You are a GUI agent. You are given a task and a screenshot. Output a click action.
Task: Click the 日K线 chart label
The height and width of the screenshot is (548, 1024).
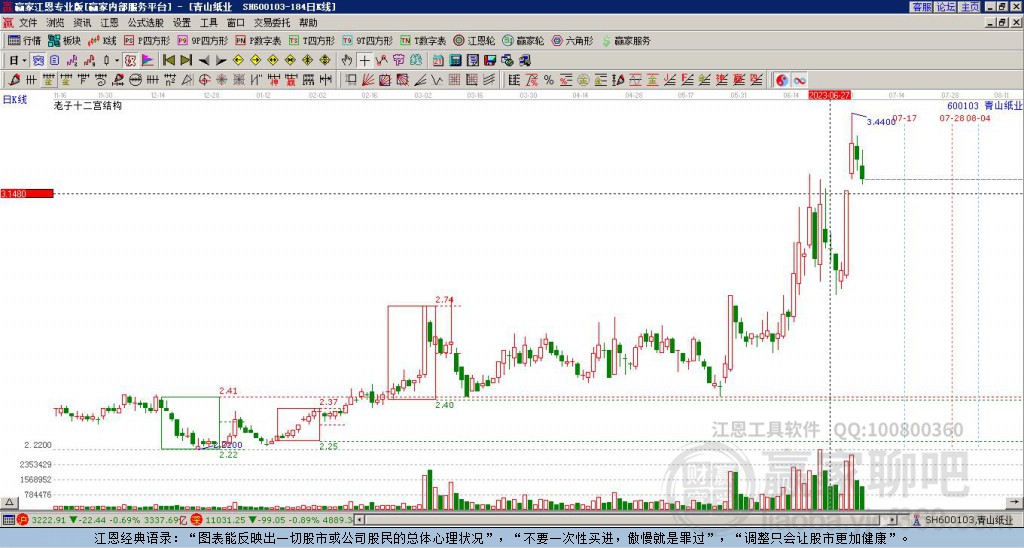coord(14,100)
